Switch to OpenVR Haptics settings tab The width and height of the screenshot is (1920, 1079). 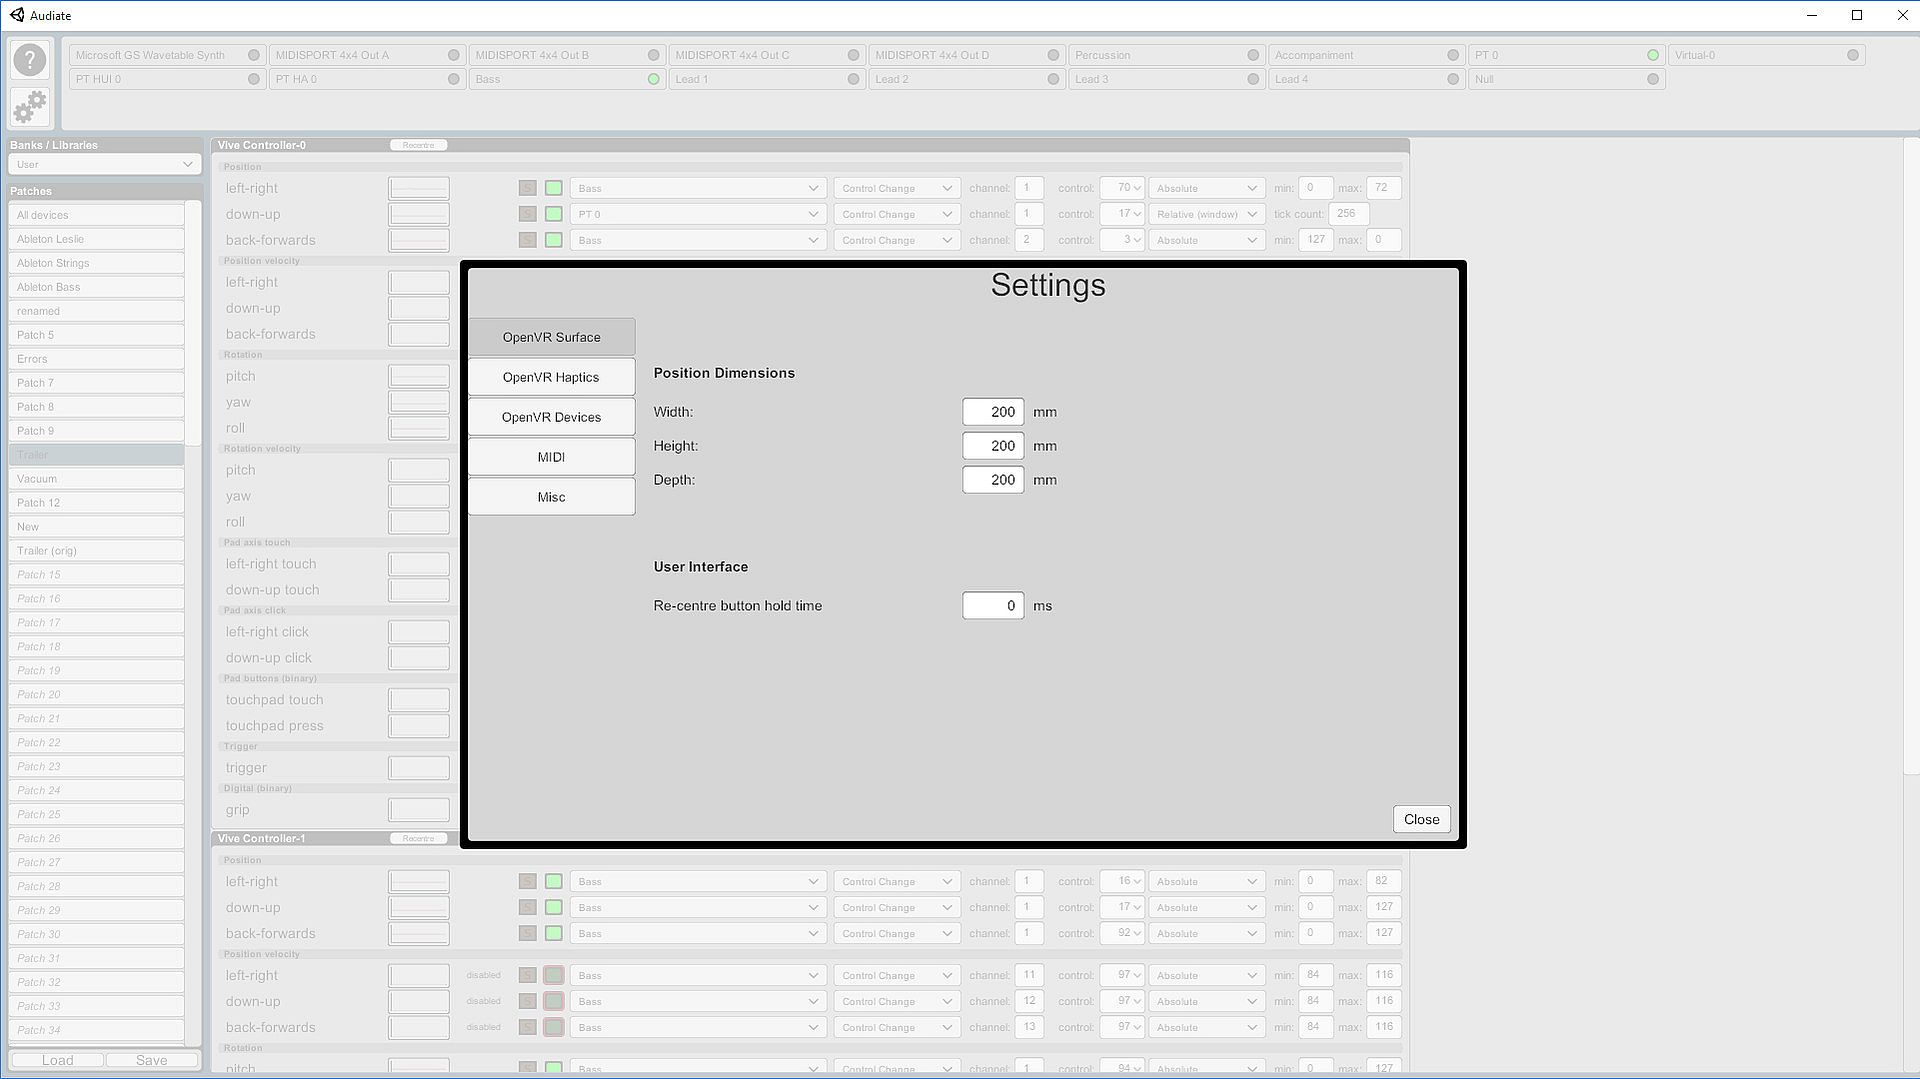(x=552, y=377)
